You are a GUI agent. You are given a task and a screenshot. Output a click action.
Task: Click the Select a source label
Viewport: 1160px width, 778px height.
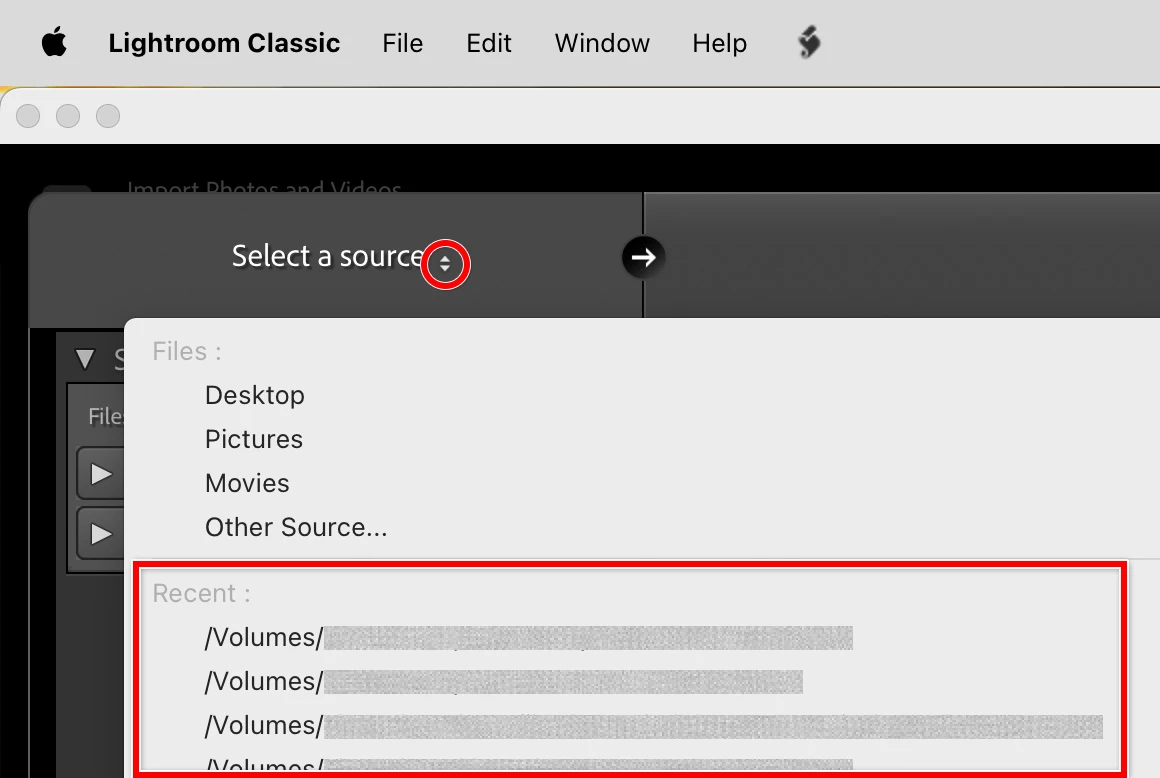pos(328,257)
